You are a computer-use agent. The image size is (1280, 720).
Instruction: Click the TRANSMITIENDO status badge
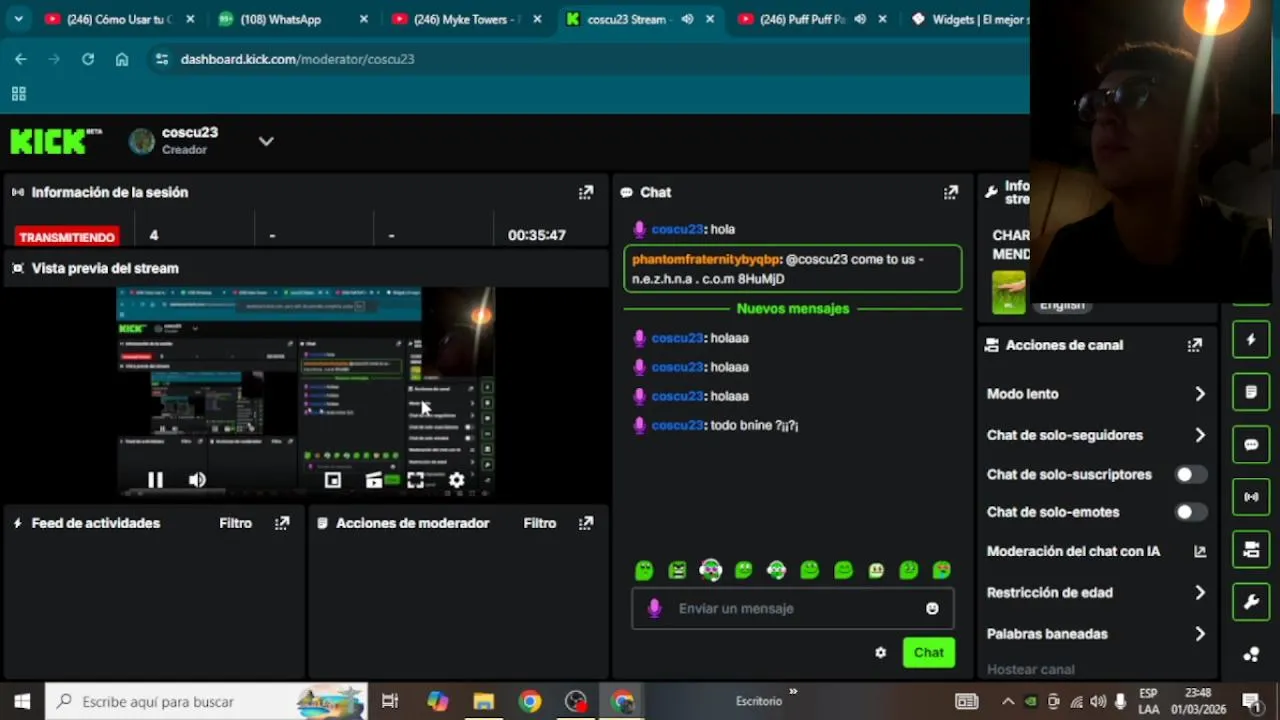click(x=67, y=236)
